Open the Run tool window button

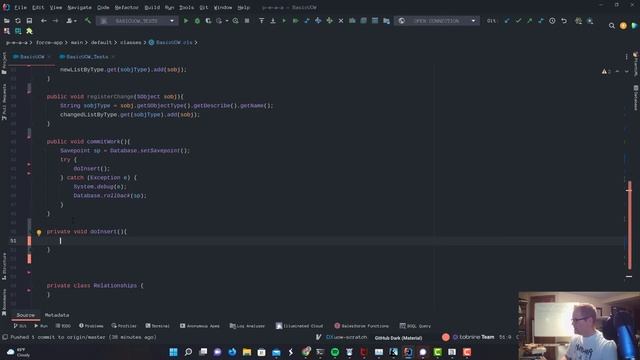coord(41,326)
